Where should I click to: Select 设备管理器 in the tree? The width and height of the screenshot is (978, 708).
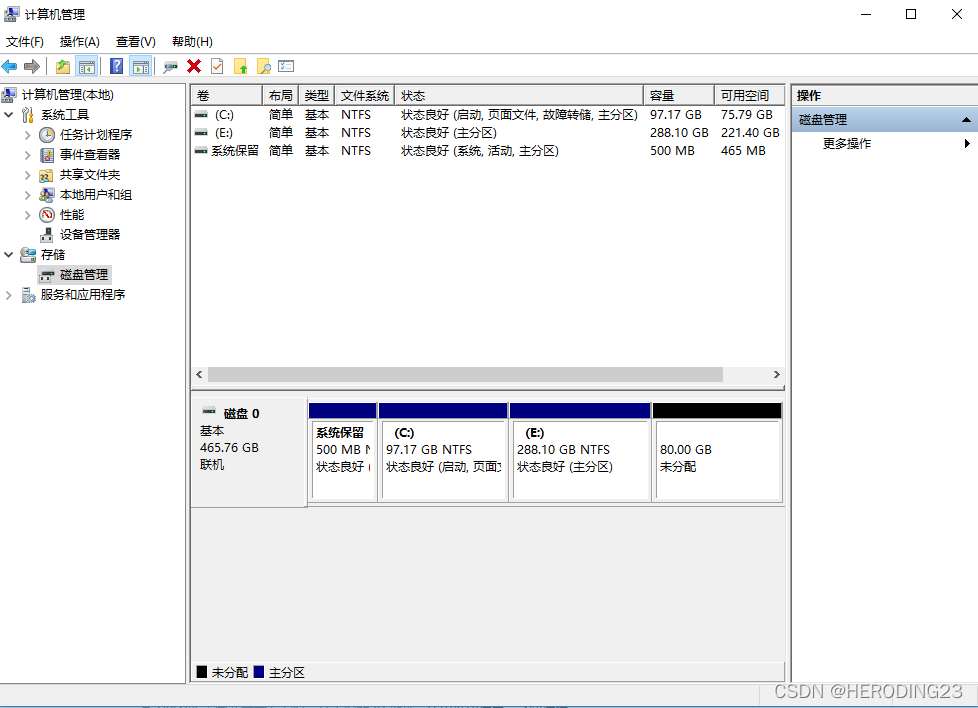[x=89, y=234]
